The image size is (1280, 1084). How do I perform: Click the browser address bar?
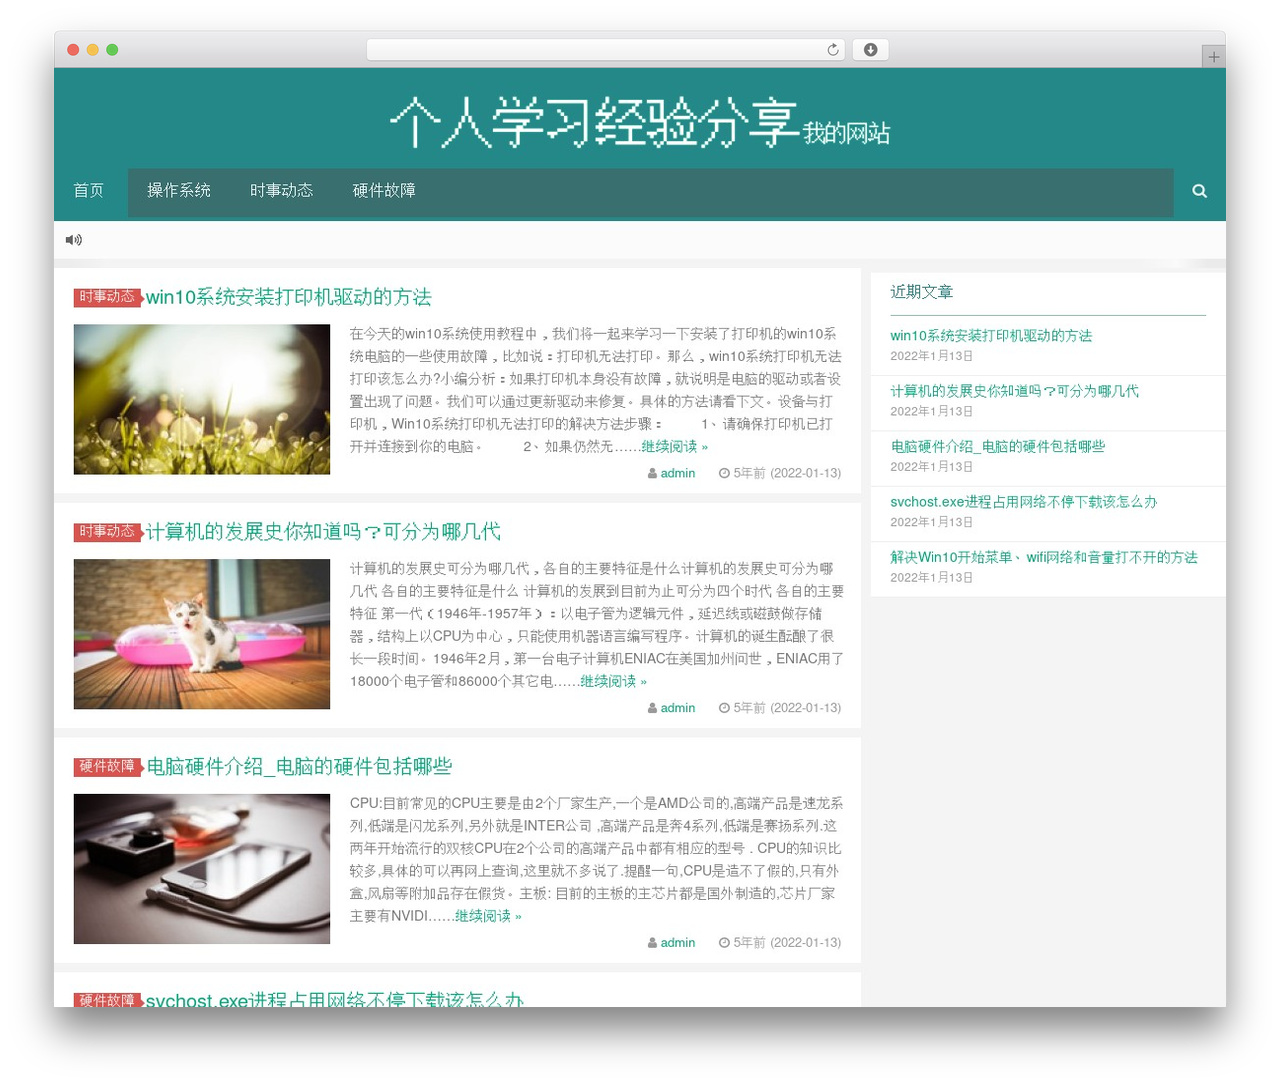[606, 50]
